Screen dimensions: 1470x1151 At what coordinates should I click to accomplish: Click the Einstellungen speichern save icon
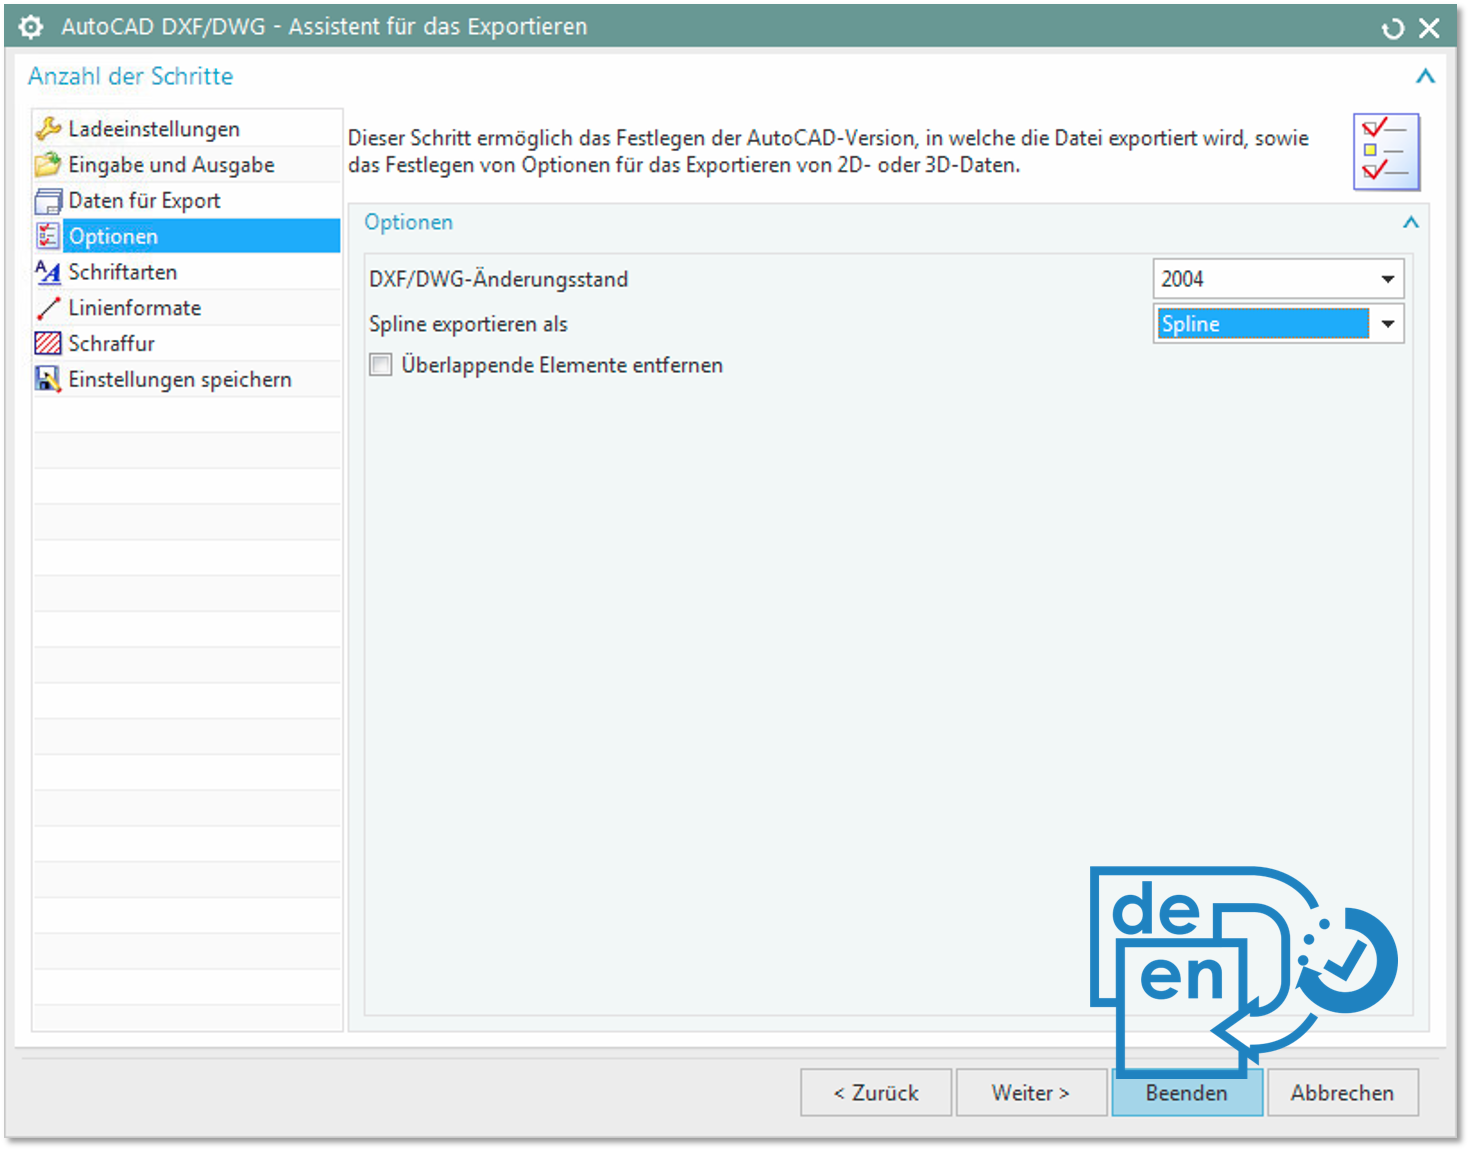click(x=48, y=379)
